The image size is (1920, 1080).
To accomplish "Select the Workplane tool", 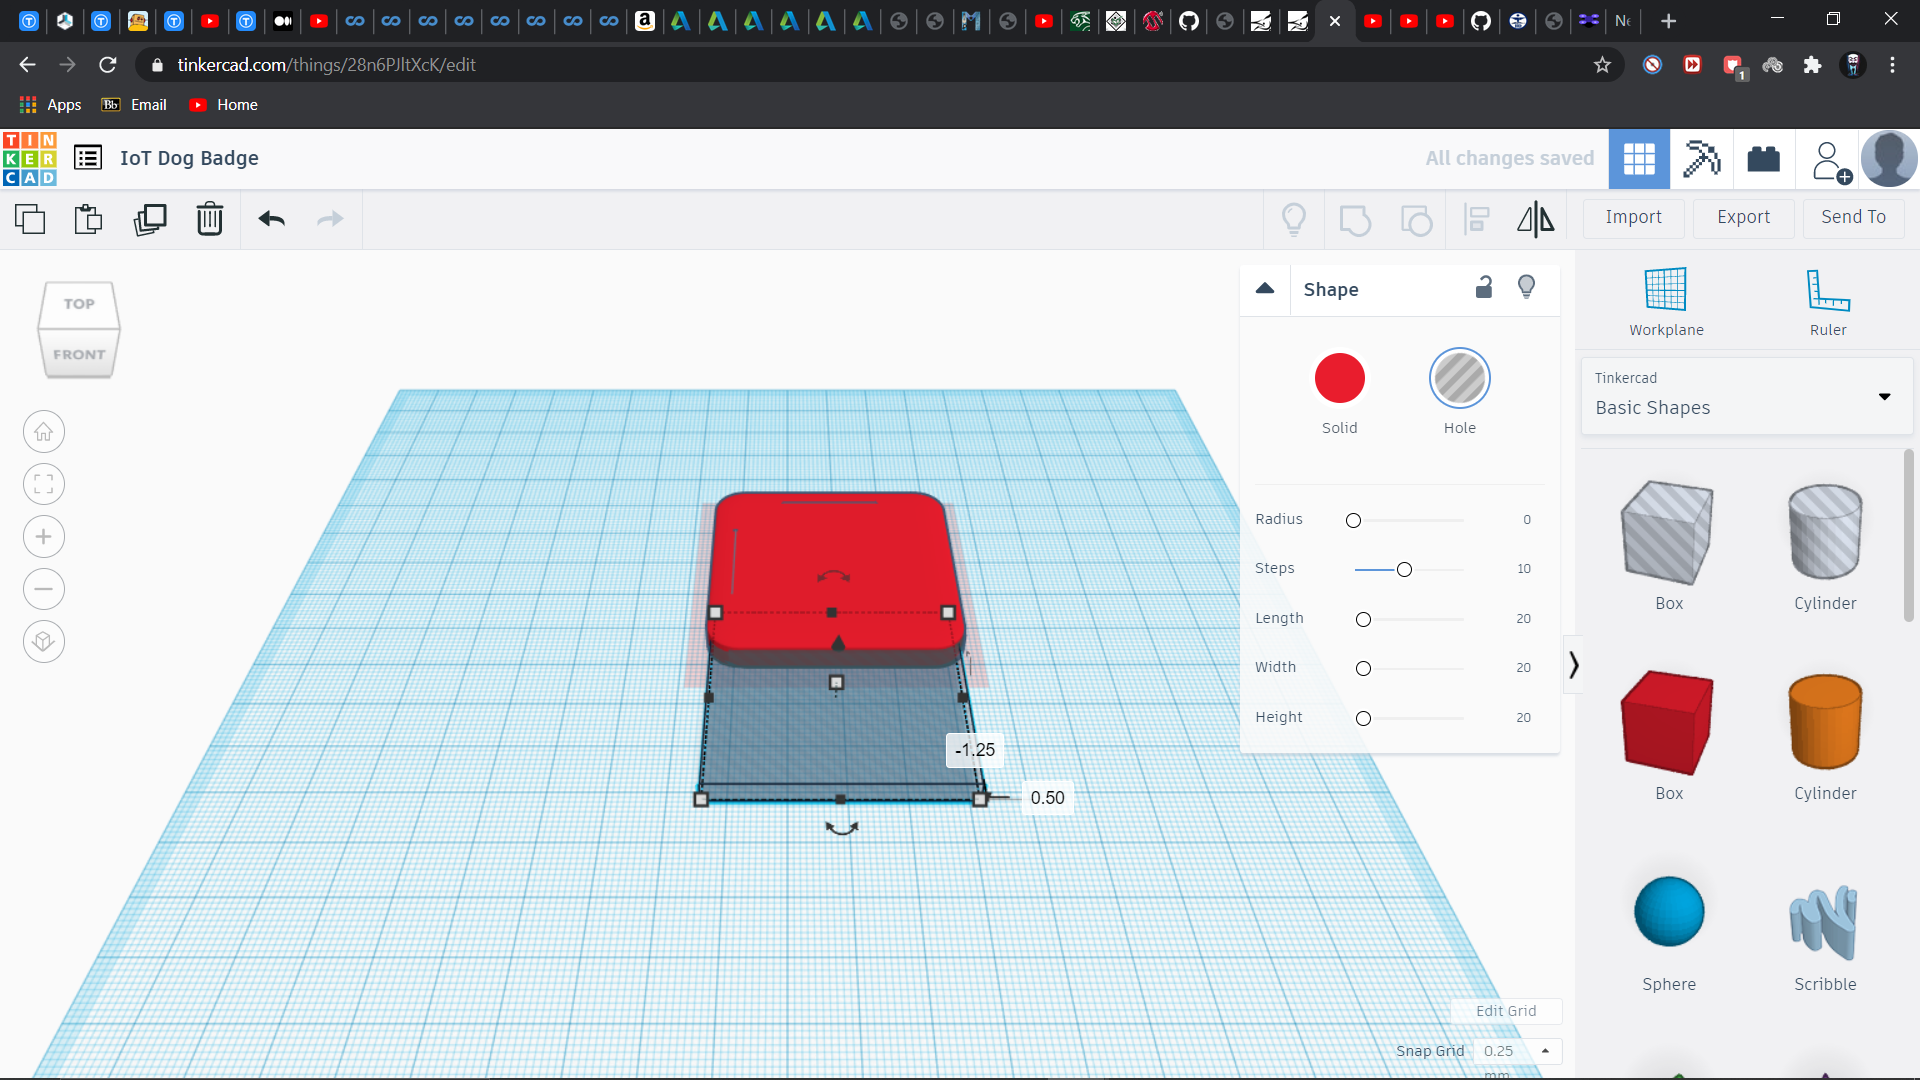I will click(x=1668, y=299).
